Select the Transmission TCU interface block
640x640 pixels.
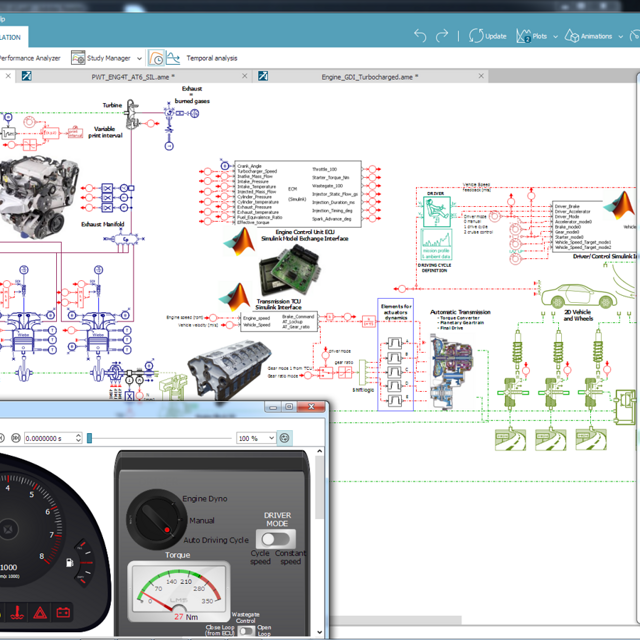(279, 321)
